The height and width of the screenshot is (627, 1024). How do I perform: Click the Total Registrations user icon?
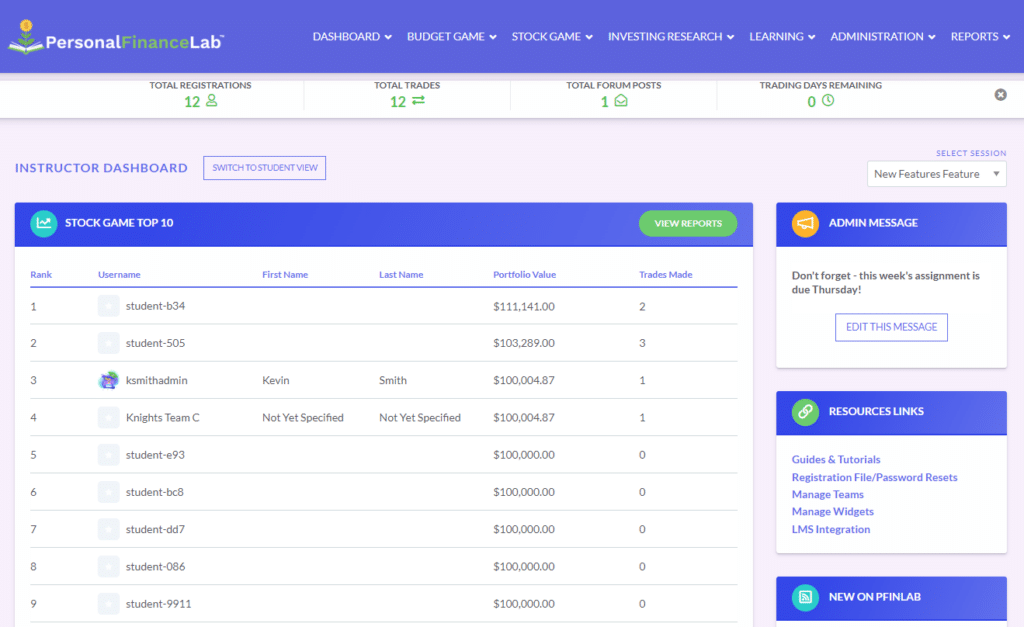tap(212, 101)
